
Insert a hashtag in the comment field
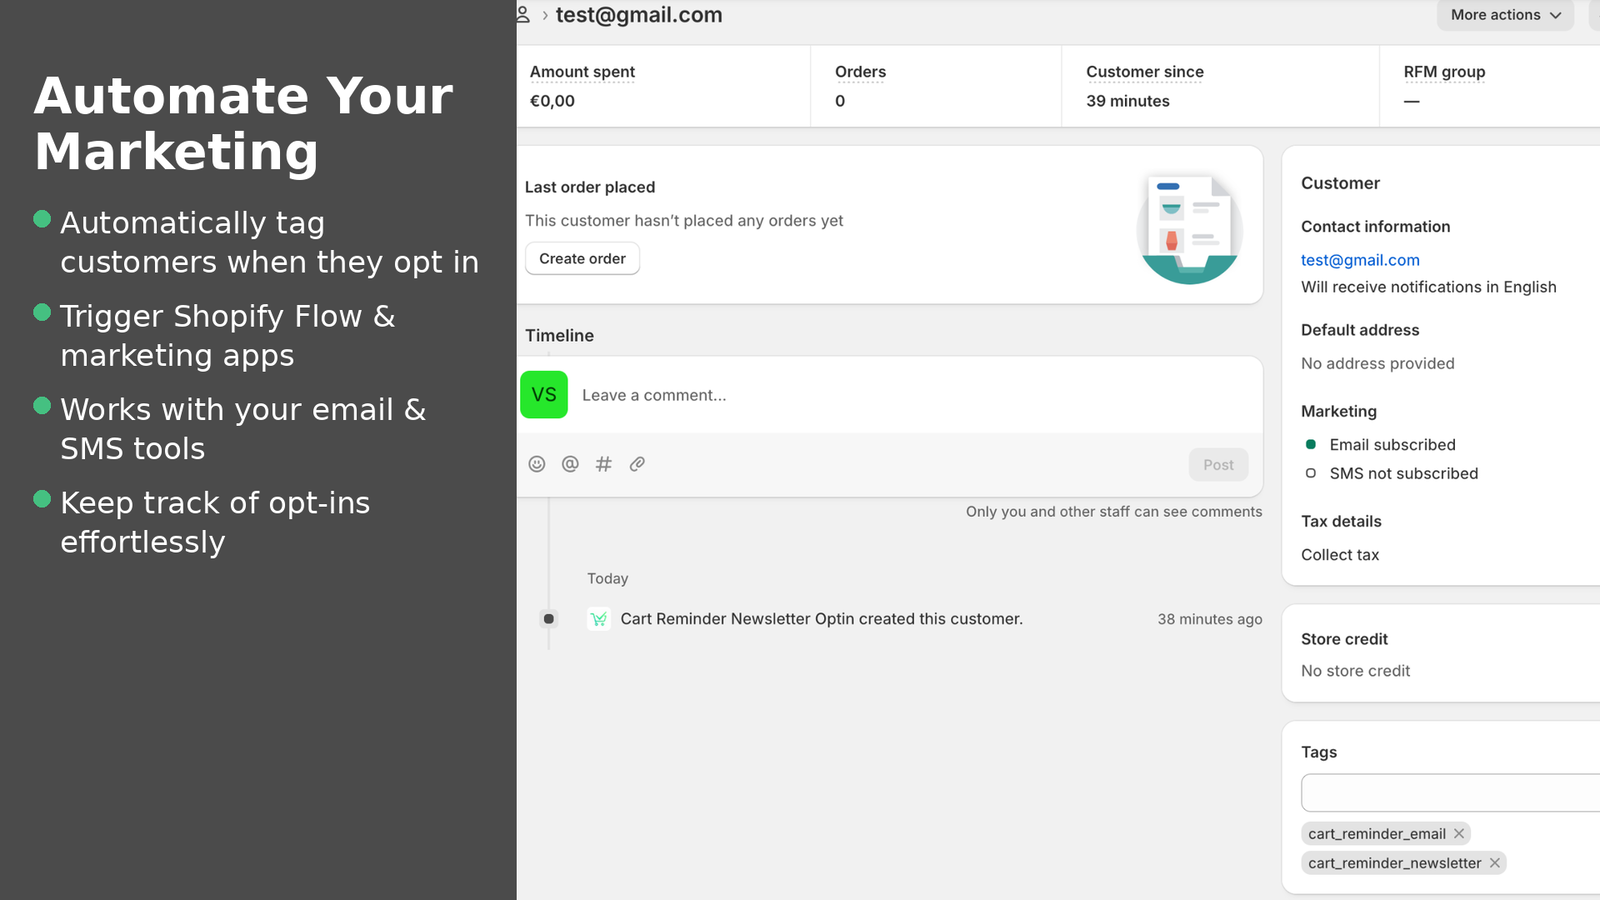pyautogui.click(x=603, y=464)
